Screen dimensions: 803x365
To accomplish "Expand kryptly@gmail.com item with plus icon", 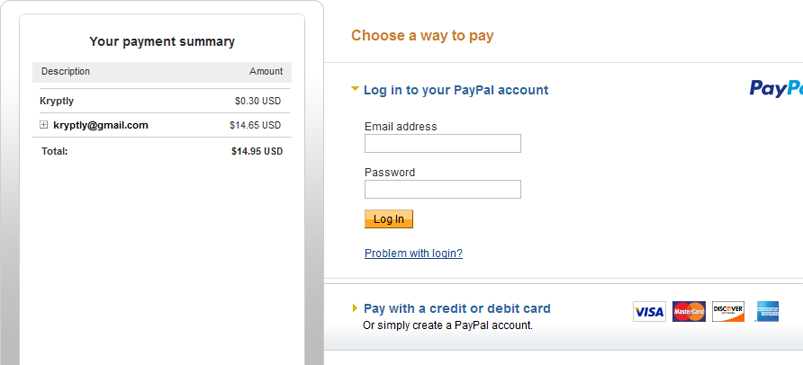I will pos(44,125).
